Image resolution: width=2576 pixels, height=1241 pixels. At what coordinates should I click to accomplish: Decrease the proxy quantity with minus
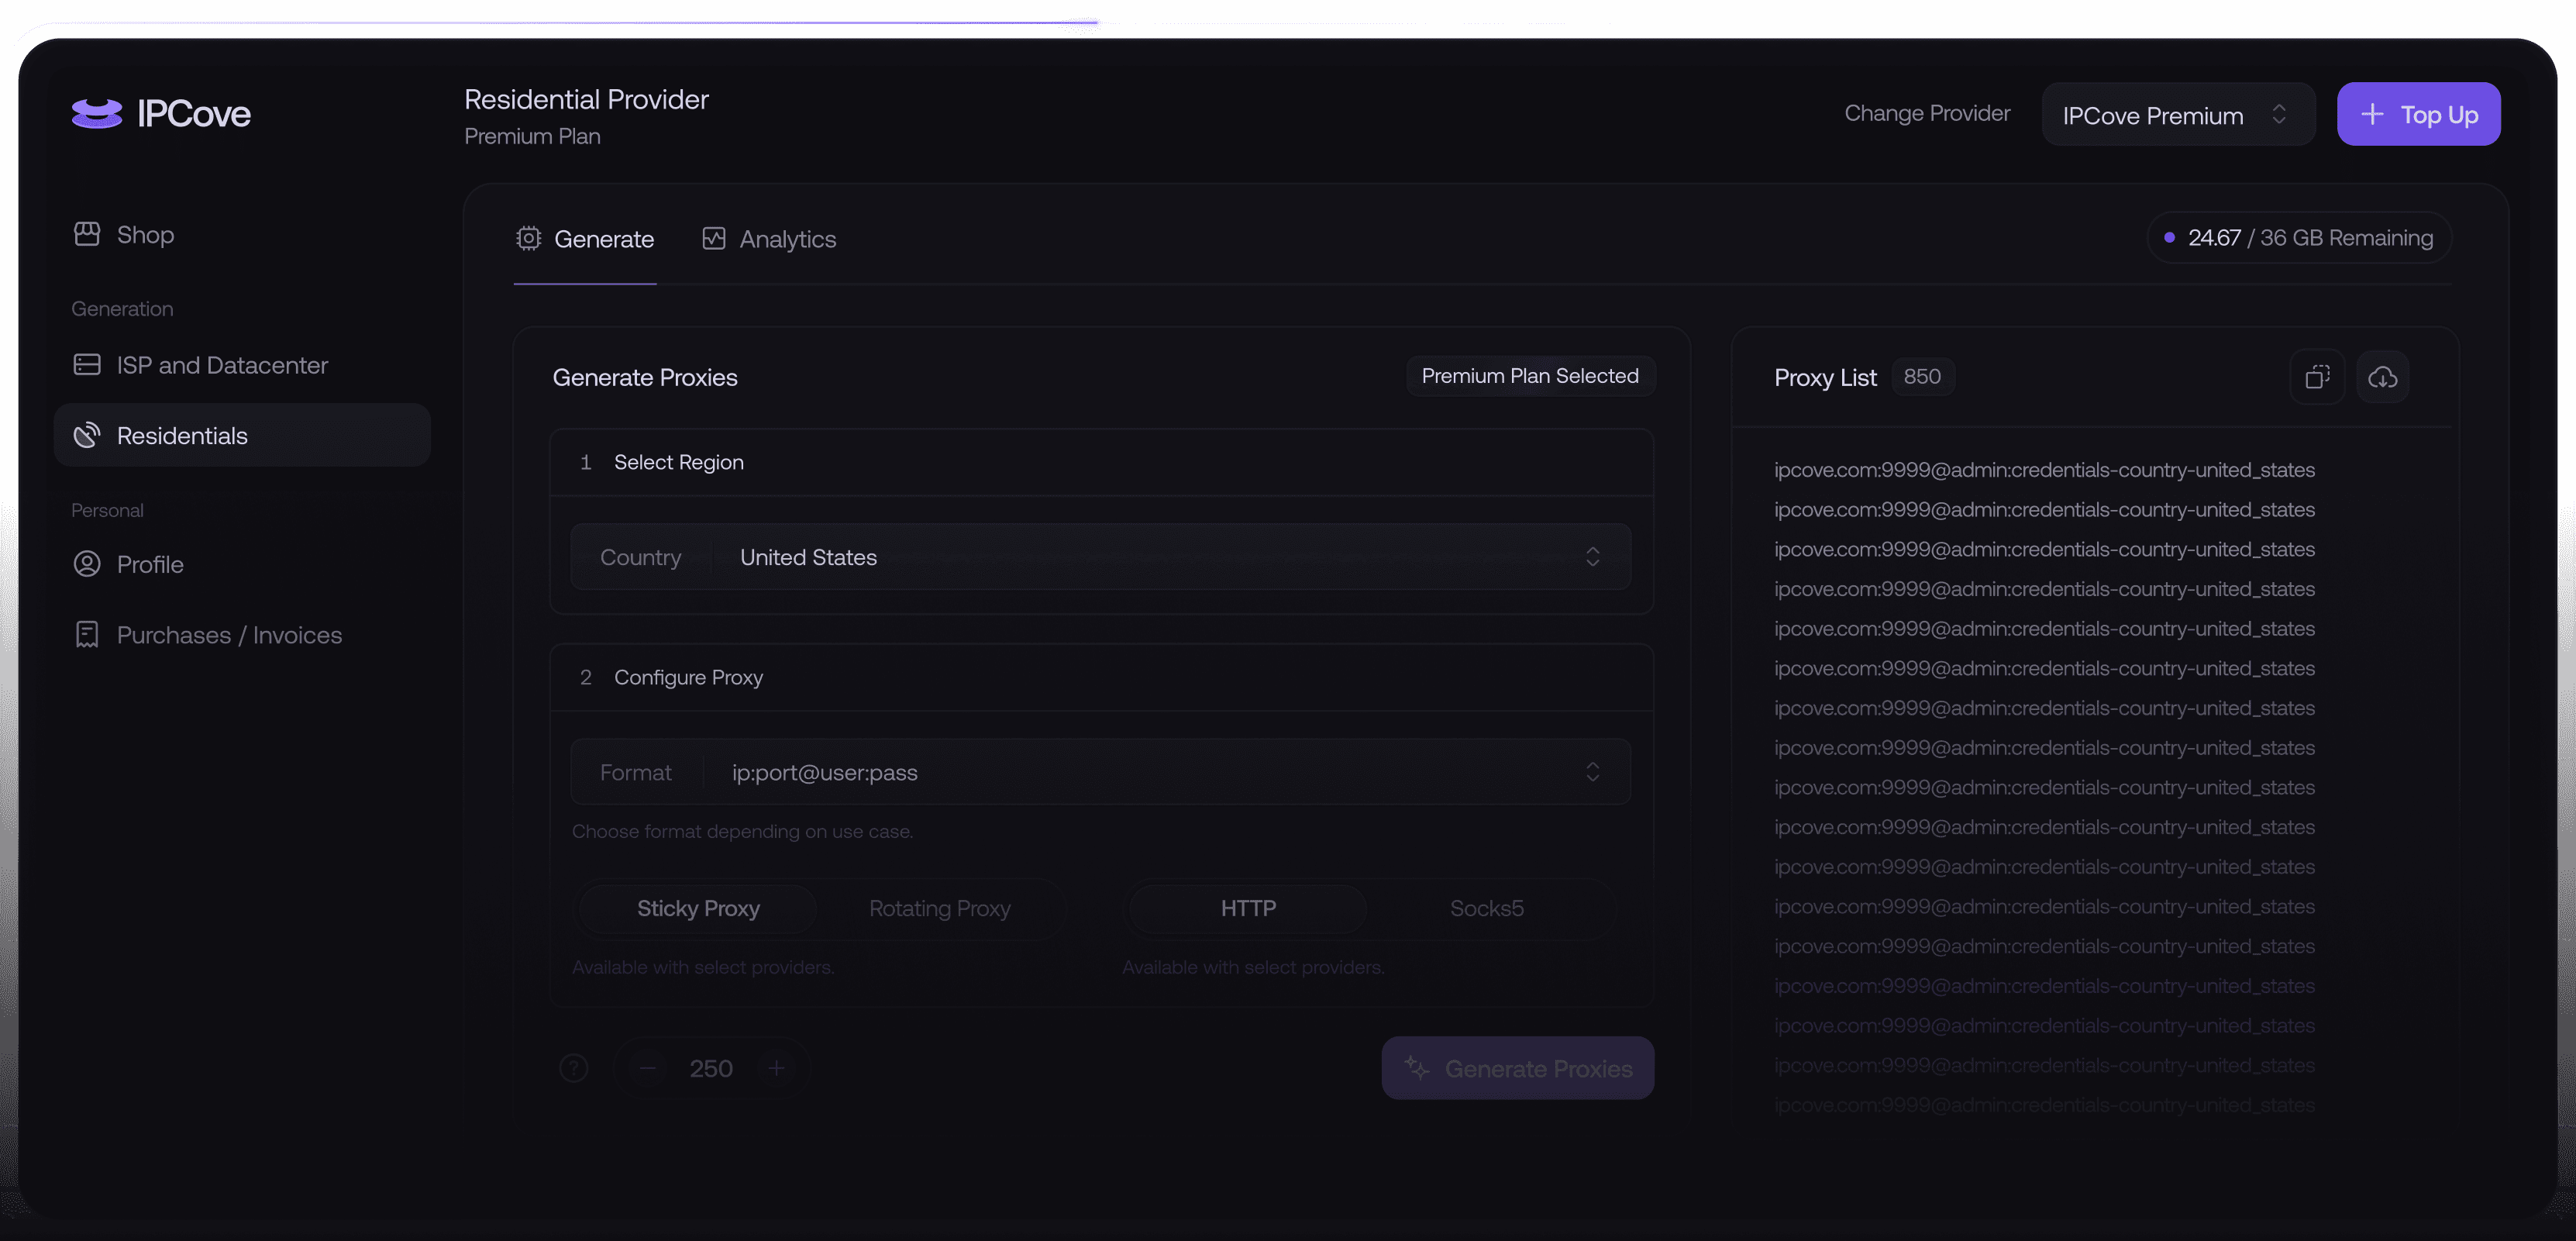(x=648, y=1068)
